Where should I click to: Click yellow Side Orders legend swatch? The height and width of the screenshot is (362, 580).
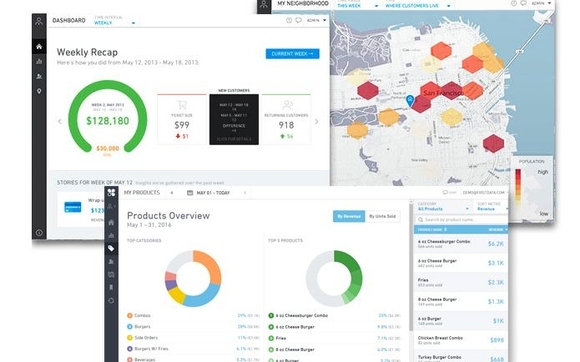pyautogui.click(x=129, y=338)
